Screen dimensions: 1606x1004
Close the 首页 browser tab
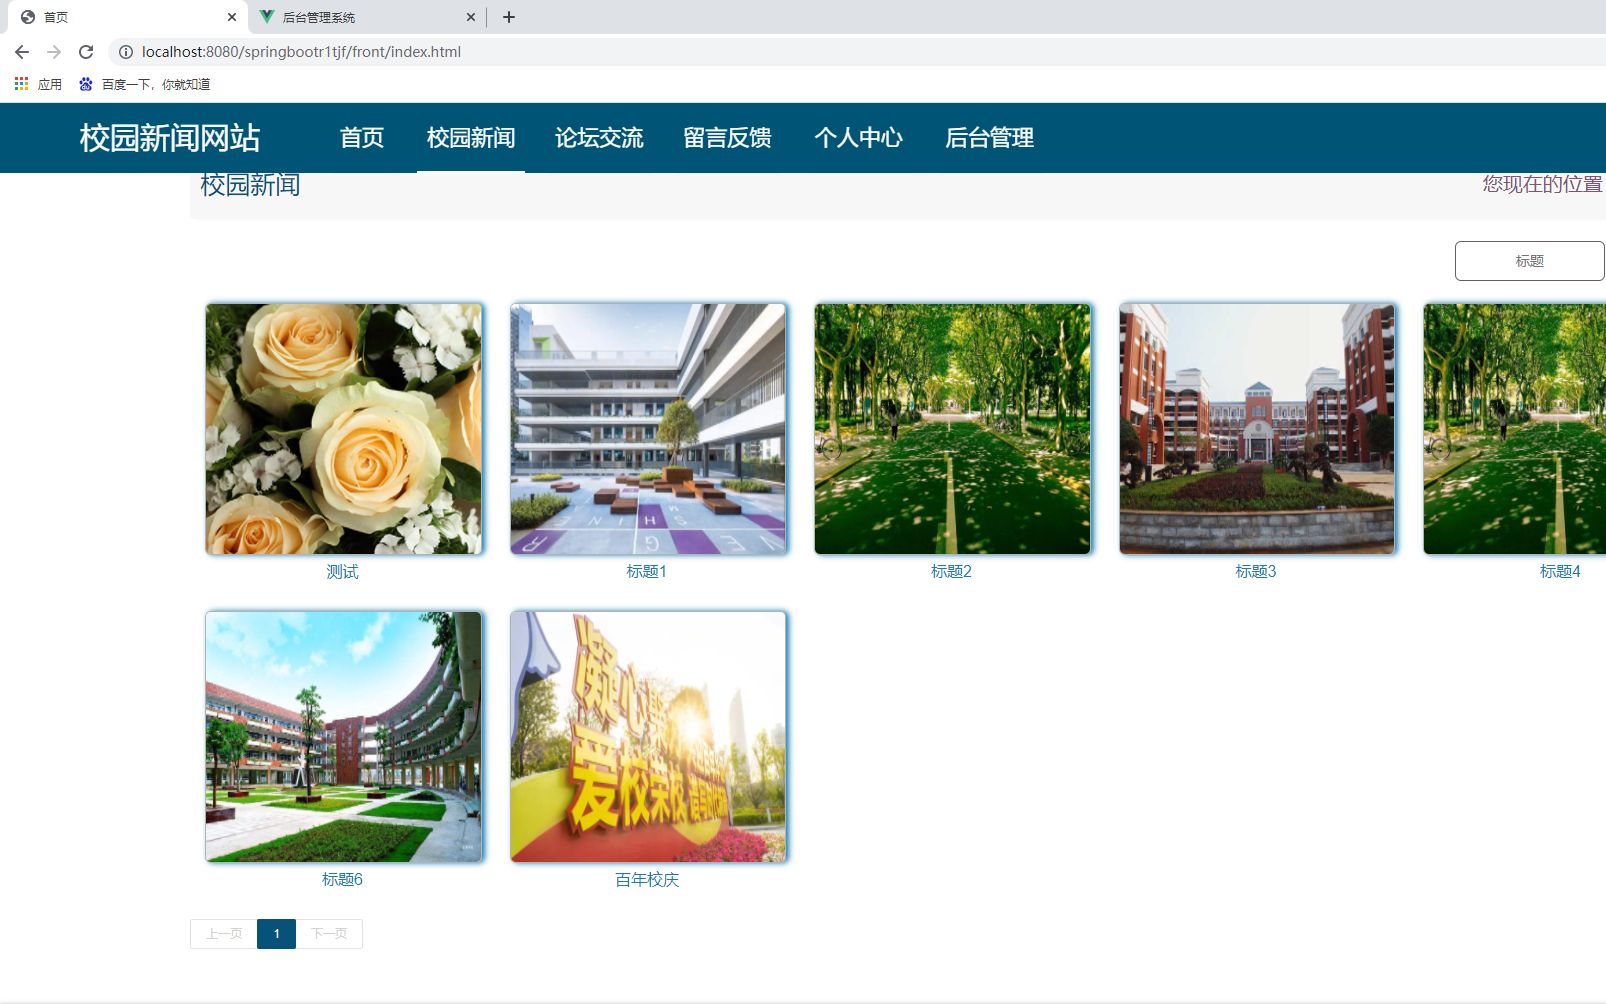coord(232,17)
